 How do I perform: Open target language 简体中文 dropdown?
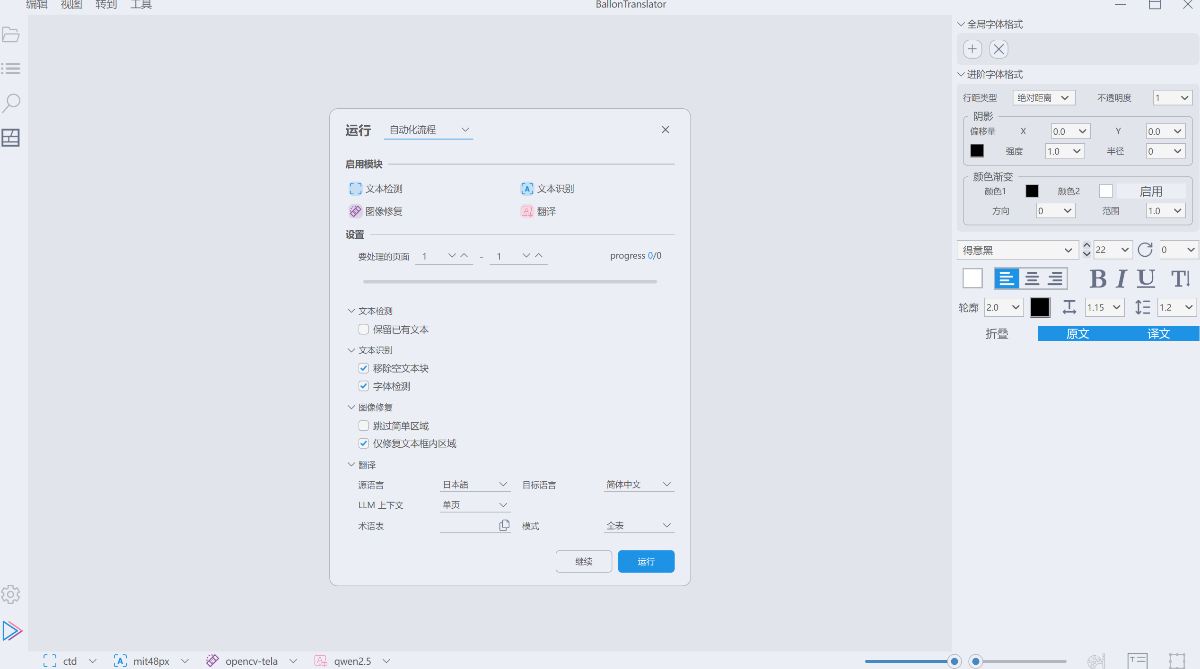(639, 485)
